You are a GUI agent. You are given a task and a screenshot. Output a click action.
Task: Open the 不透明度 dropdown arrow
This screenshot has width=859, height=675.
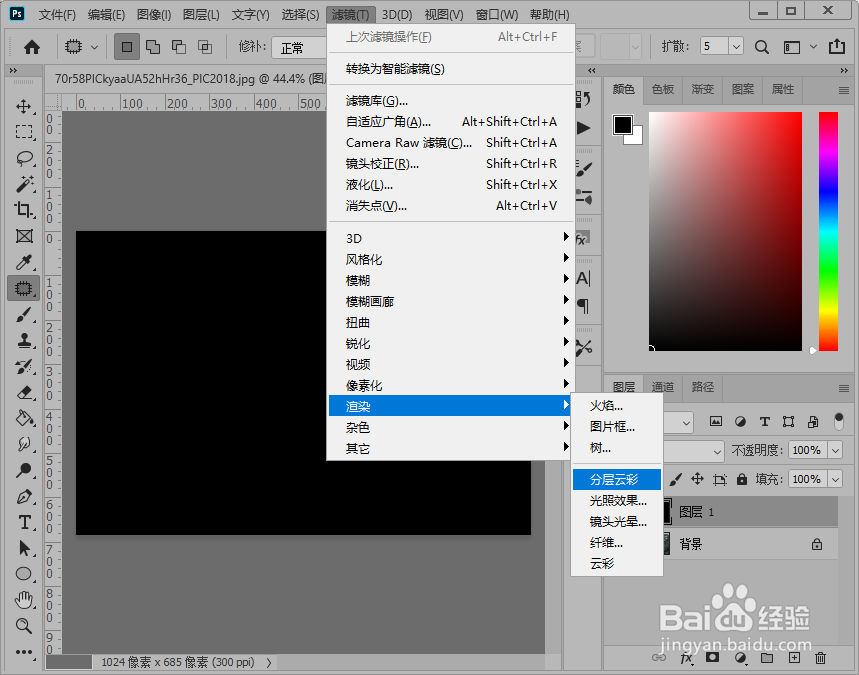(x=833, y=450)
